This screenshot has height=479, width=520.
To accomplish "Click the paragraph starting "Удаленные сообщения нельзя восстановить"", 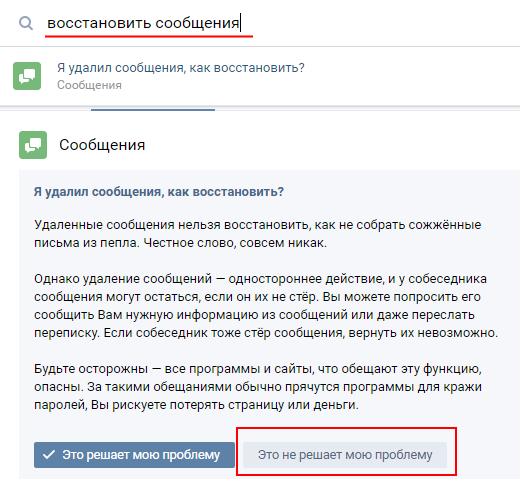I will pos(257,234).
